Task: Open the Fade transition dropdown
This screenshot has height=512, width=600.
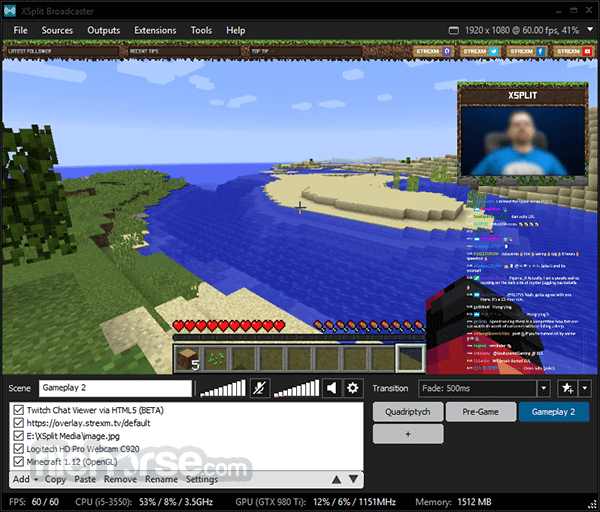Action: tap(543, 388)
